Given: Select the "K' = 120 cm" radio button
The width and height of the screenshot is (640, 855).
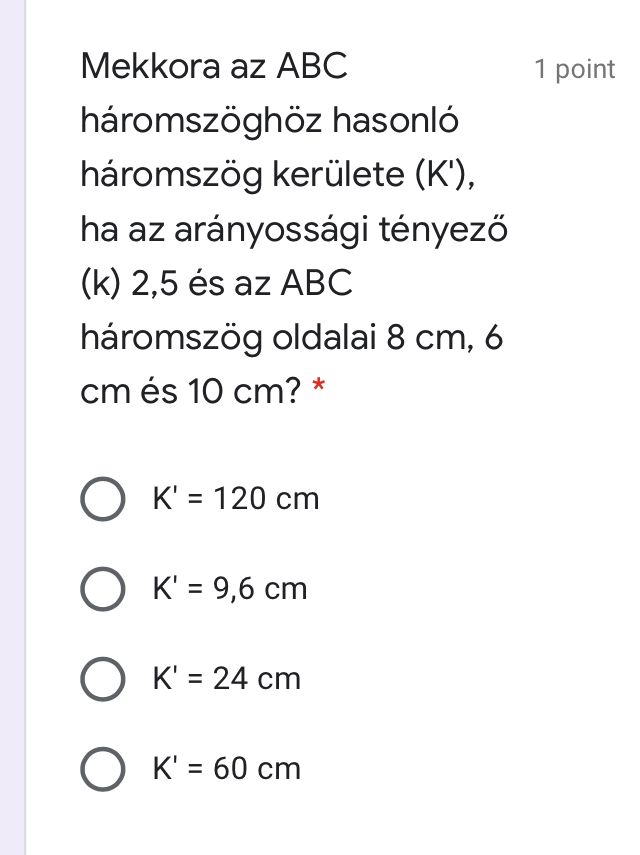Looking at the screenshot, I should tap(102, 500).
